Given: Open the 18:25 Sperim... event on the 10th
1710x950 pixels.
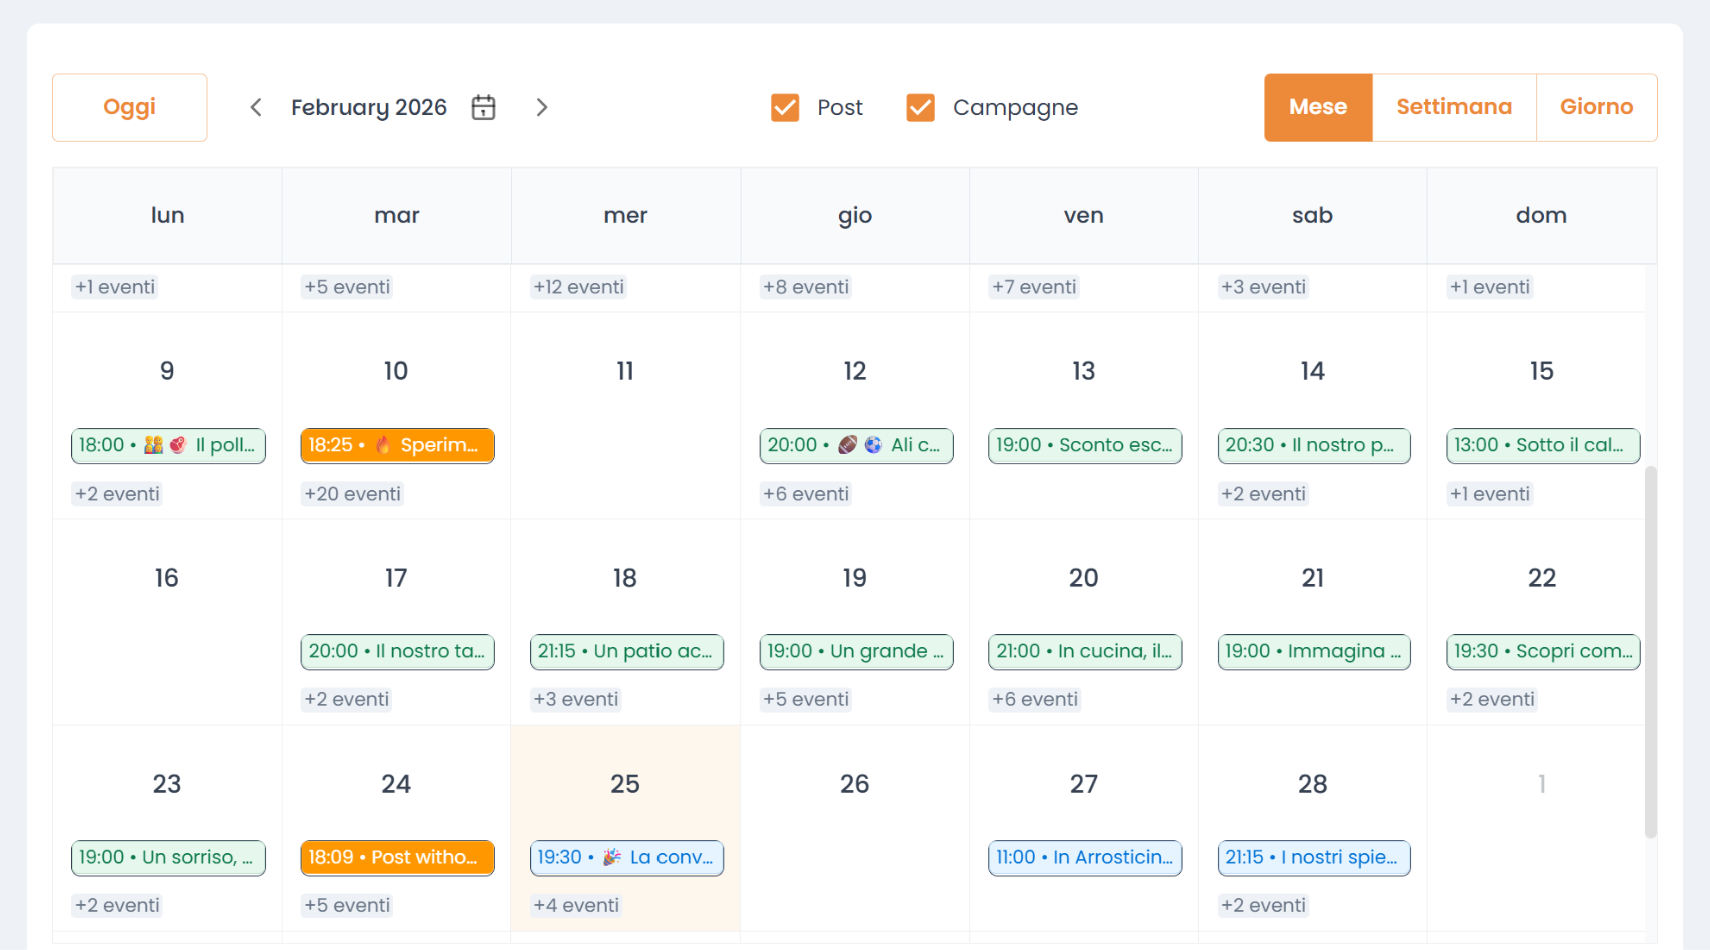Looking at the screenshot, I should (397, 445).
